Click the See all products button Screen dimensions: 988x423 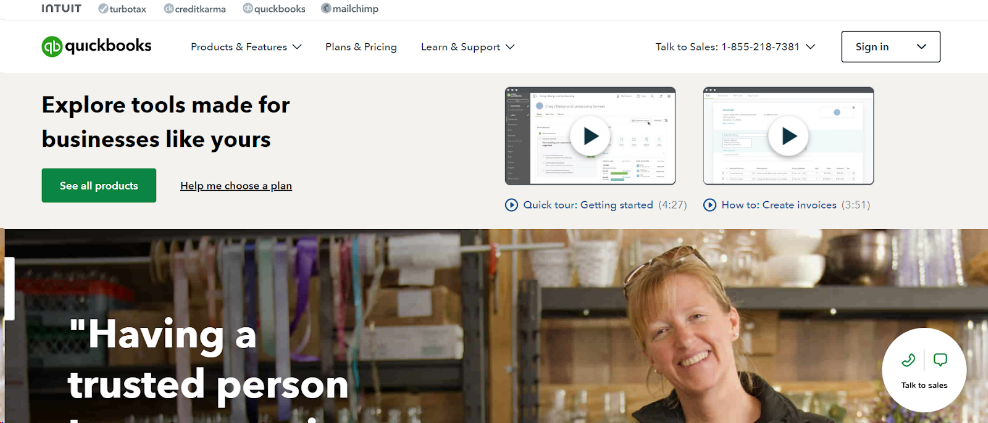[x=99, y=185]
